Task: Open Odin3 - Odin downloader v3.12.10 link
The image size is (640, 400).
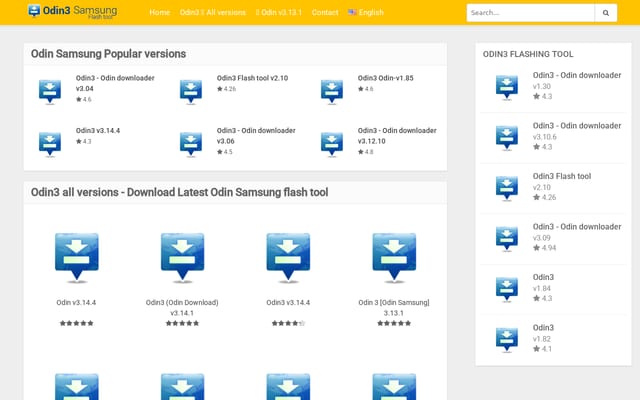Action: (397, 136)
